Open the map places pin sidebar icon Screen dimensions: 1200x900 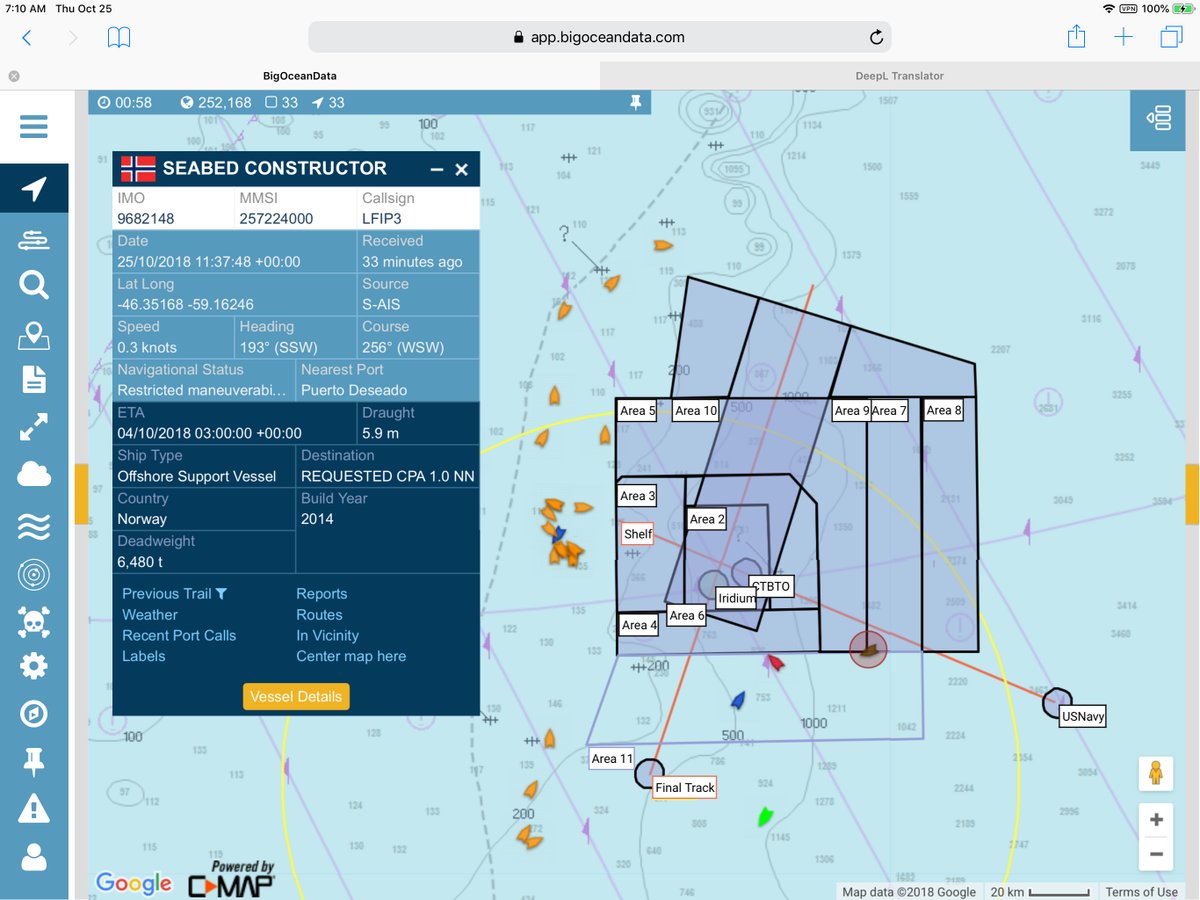click(33, 336)
